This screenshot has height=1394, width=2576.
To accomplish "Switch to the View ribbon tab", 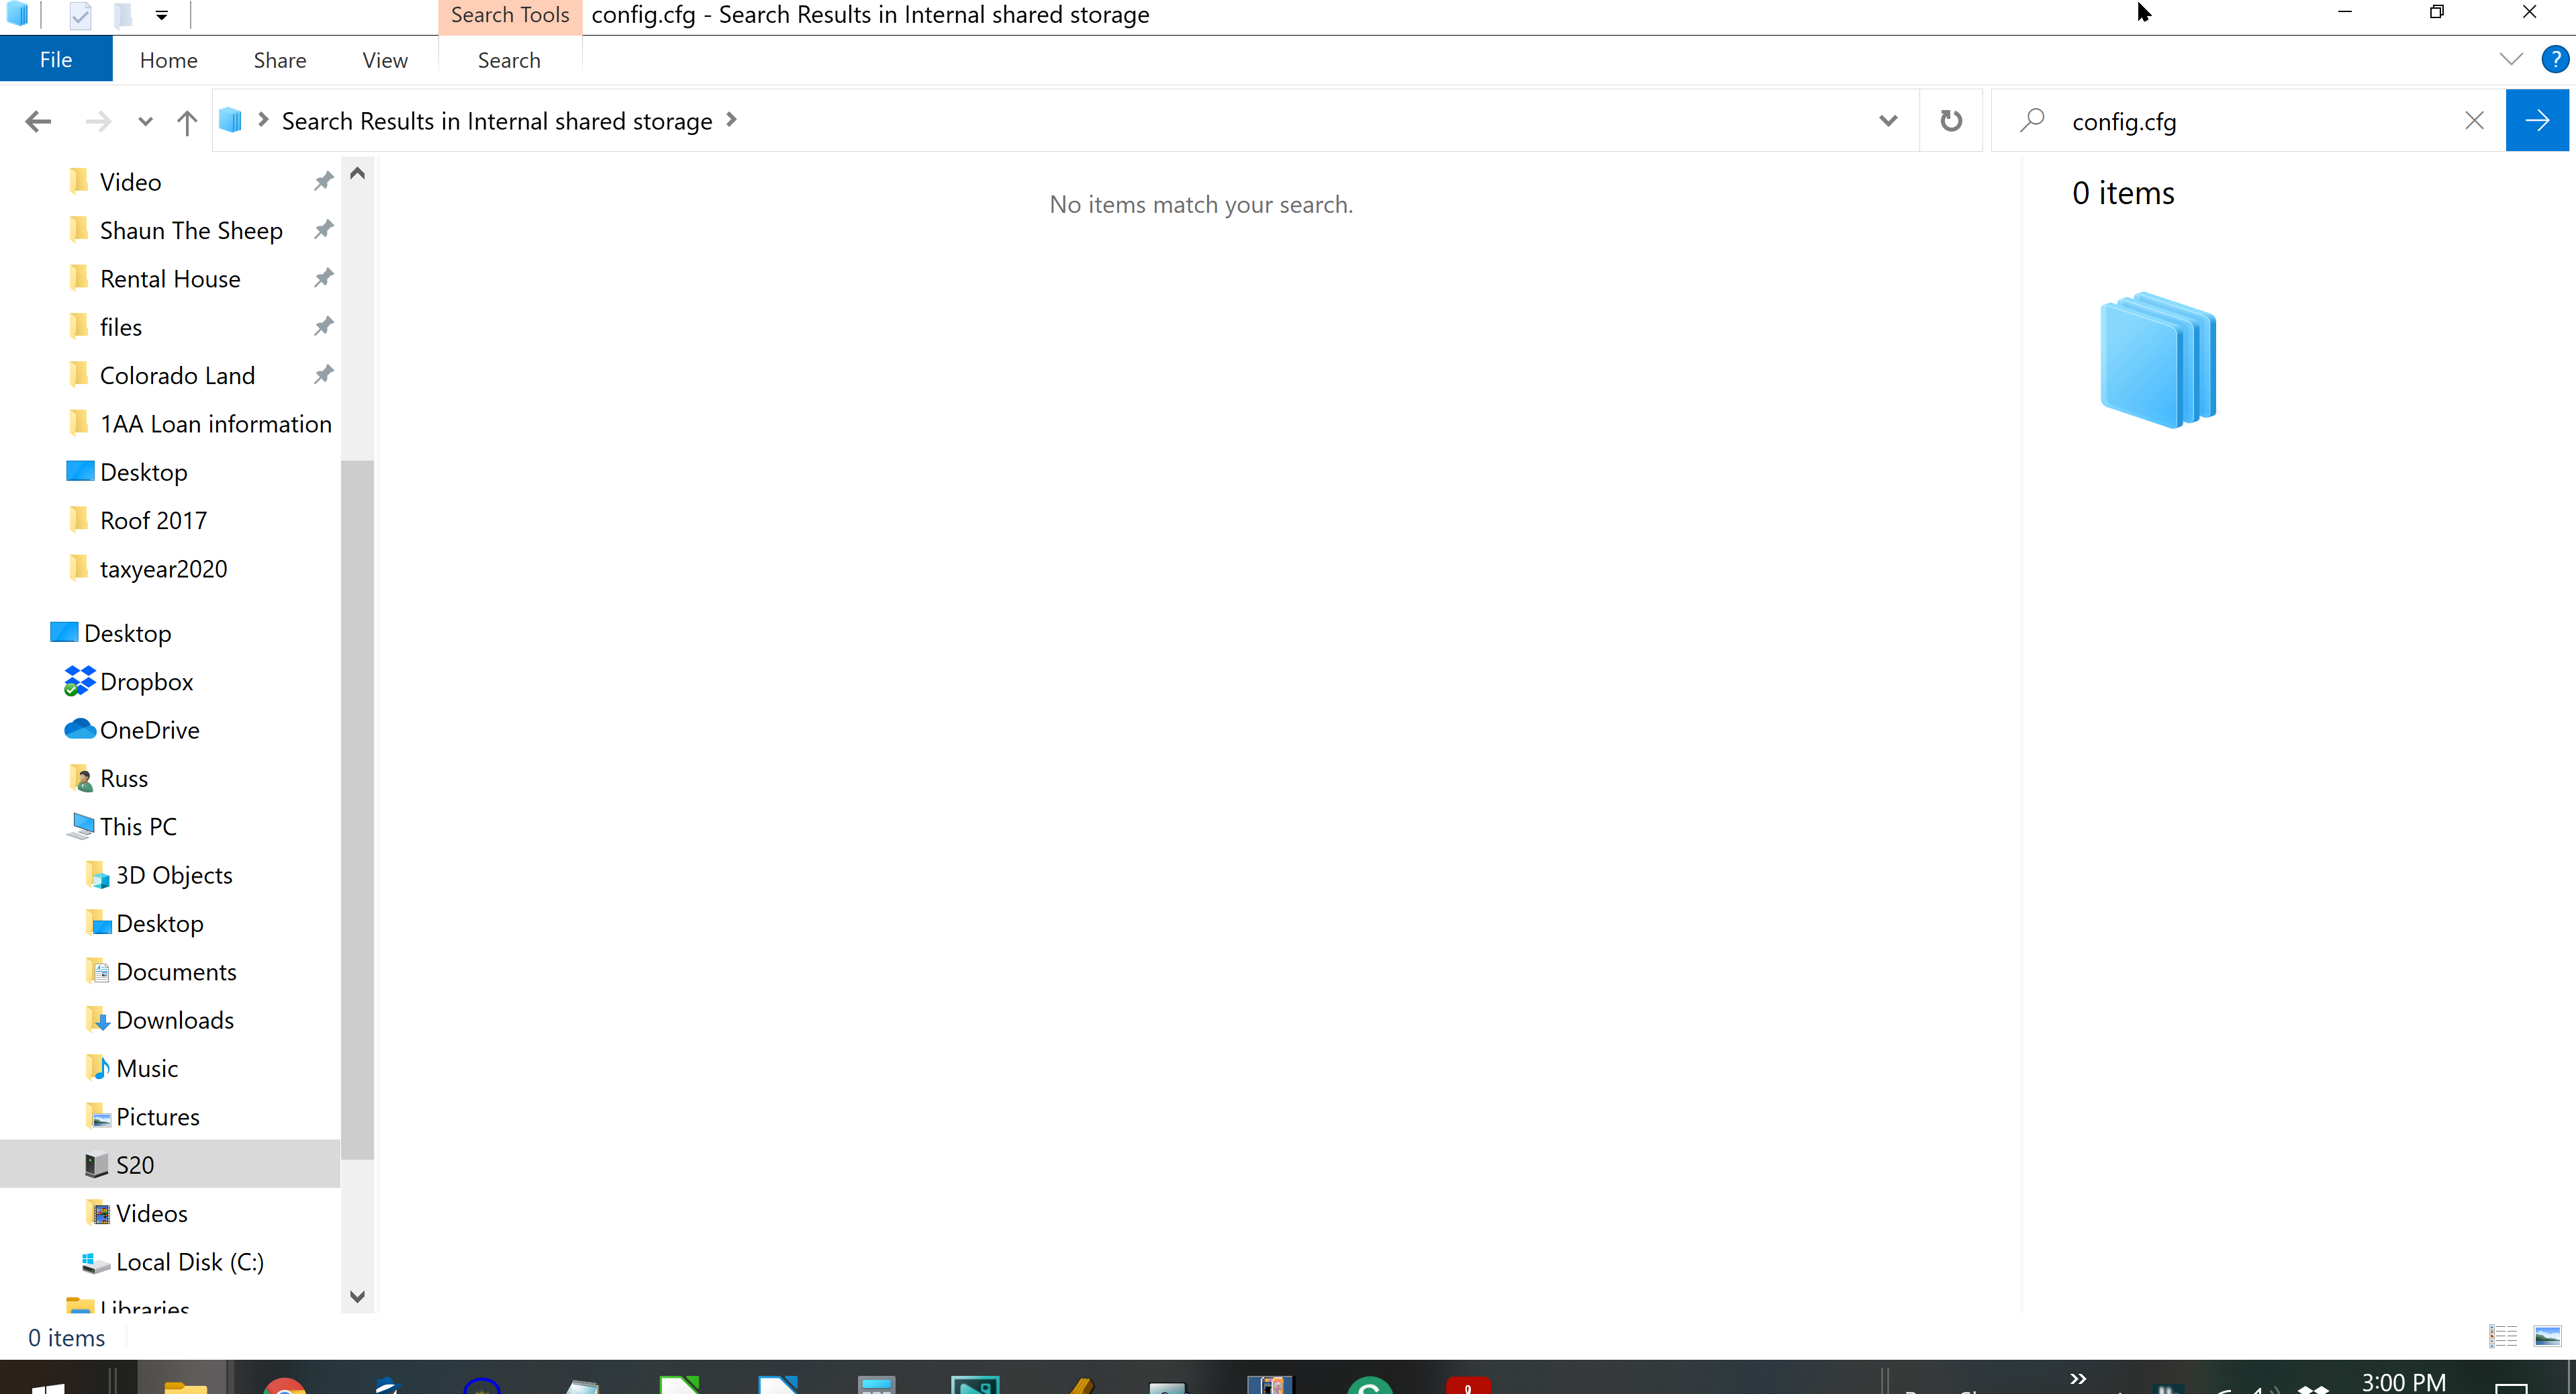I will [x=384, y=60].
